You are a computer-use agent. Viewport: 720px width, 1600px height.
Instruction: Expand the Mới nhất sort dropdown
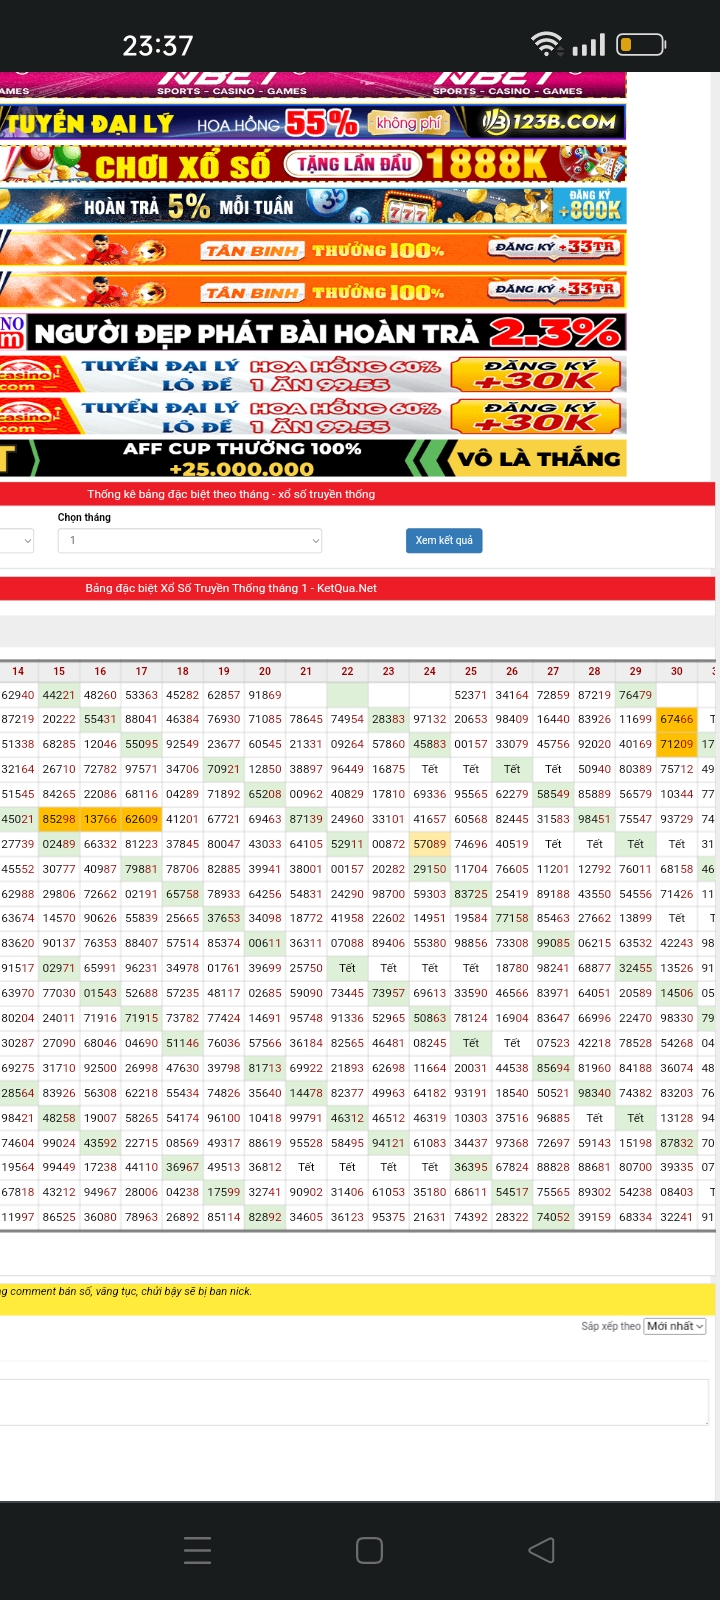[x=675, y=1326]
